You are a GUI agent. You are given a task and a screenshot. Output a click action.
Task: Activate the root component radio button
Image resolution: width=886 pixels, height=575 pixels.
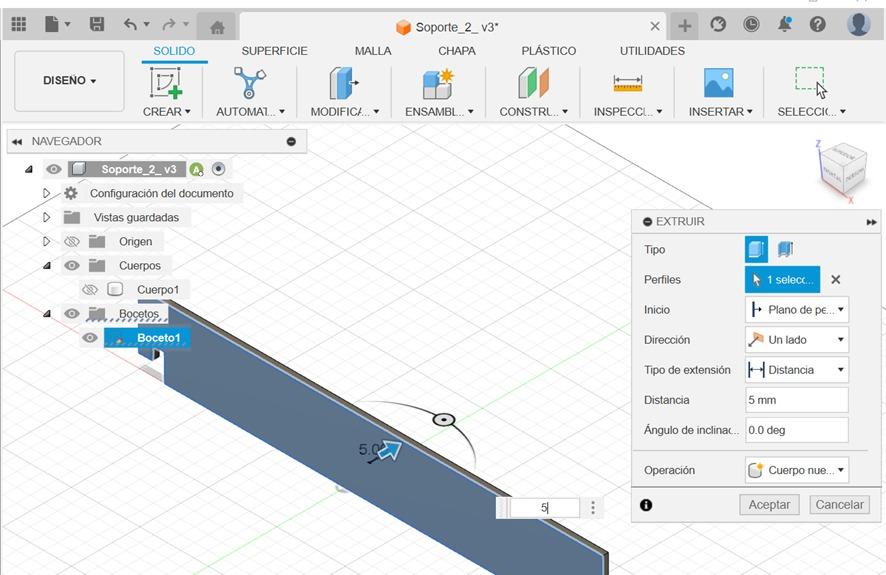pos(219,169)
